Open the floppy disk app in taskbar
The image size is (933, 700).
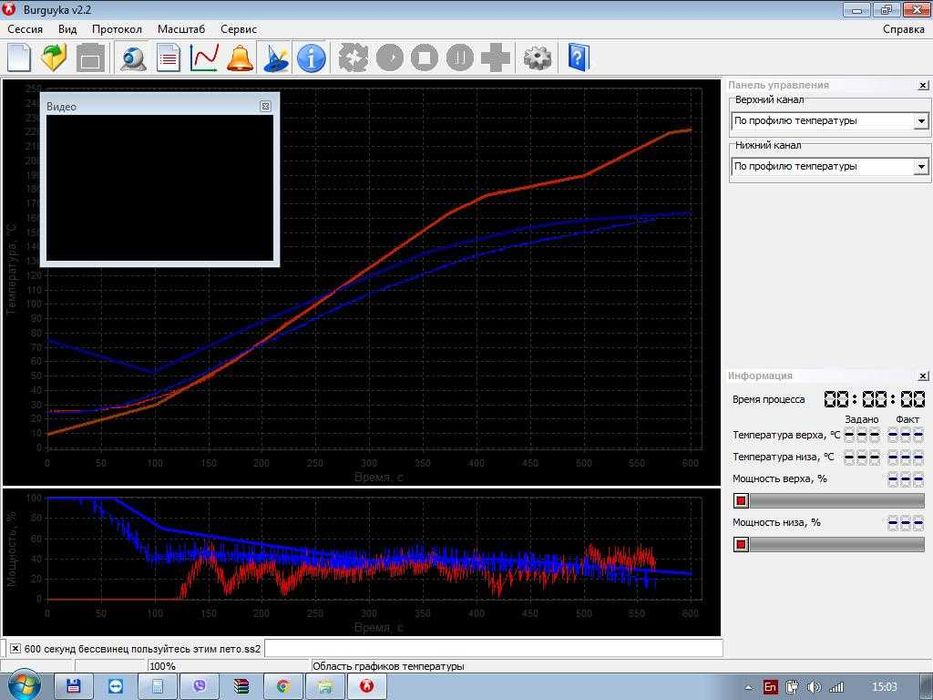coord(74,687)
